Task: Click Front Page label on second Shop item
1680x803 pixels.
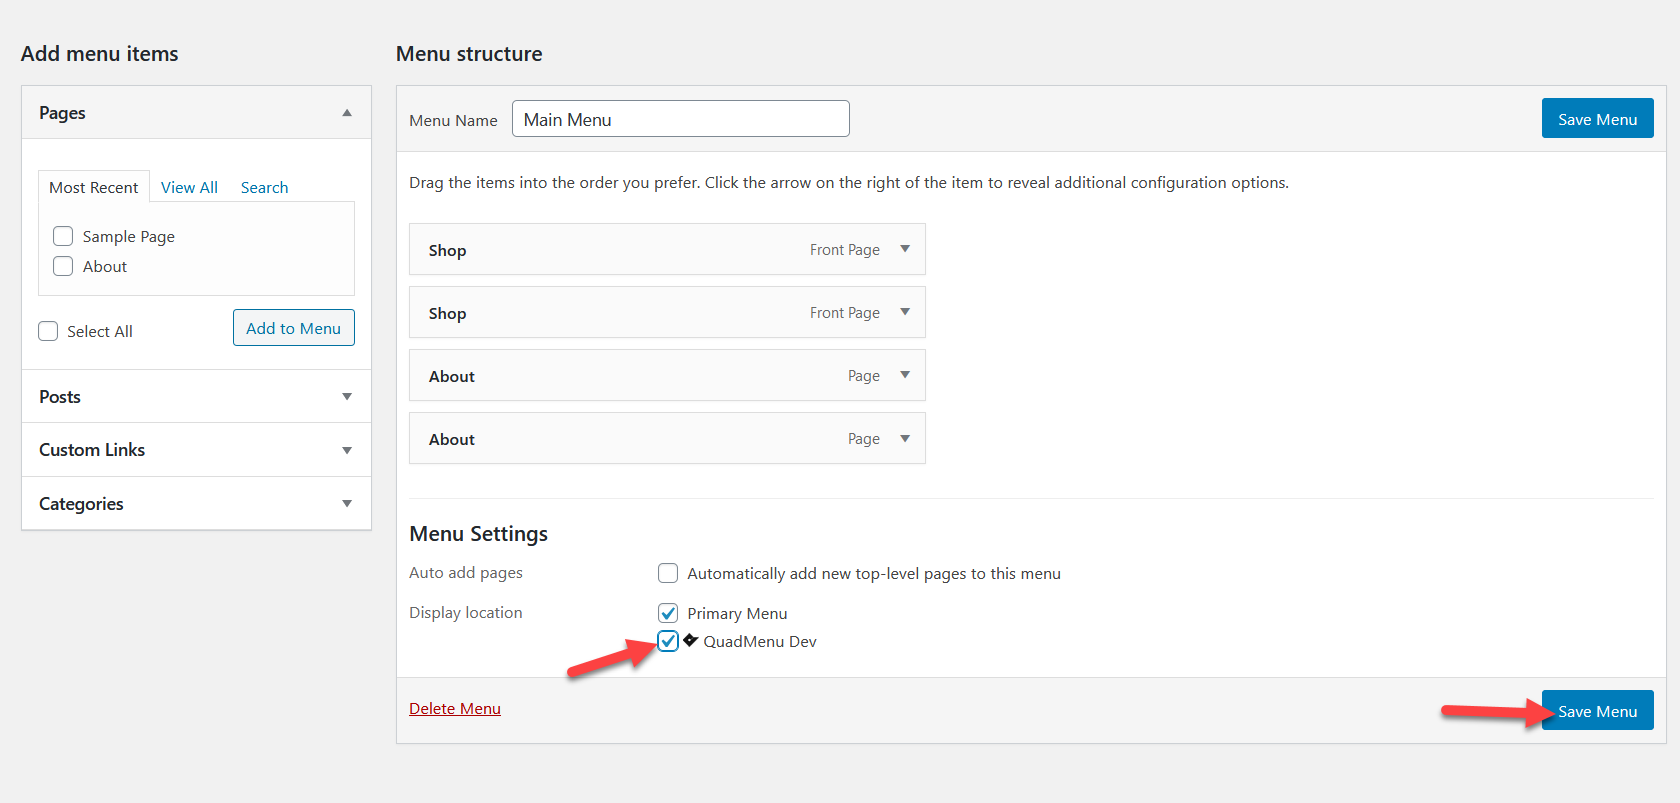Action: tap(845, 313)
